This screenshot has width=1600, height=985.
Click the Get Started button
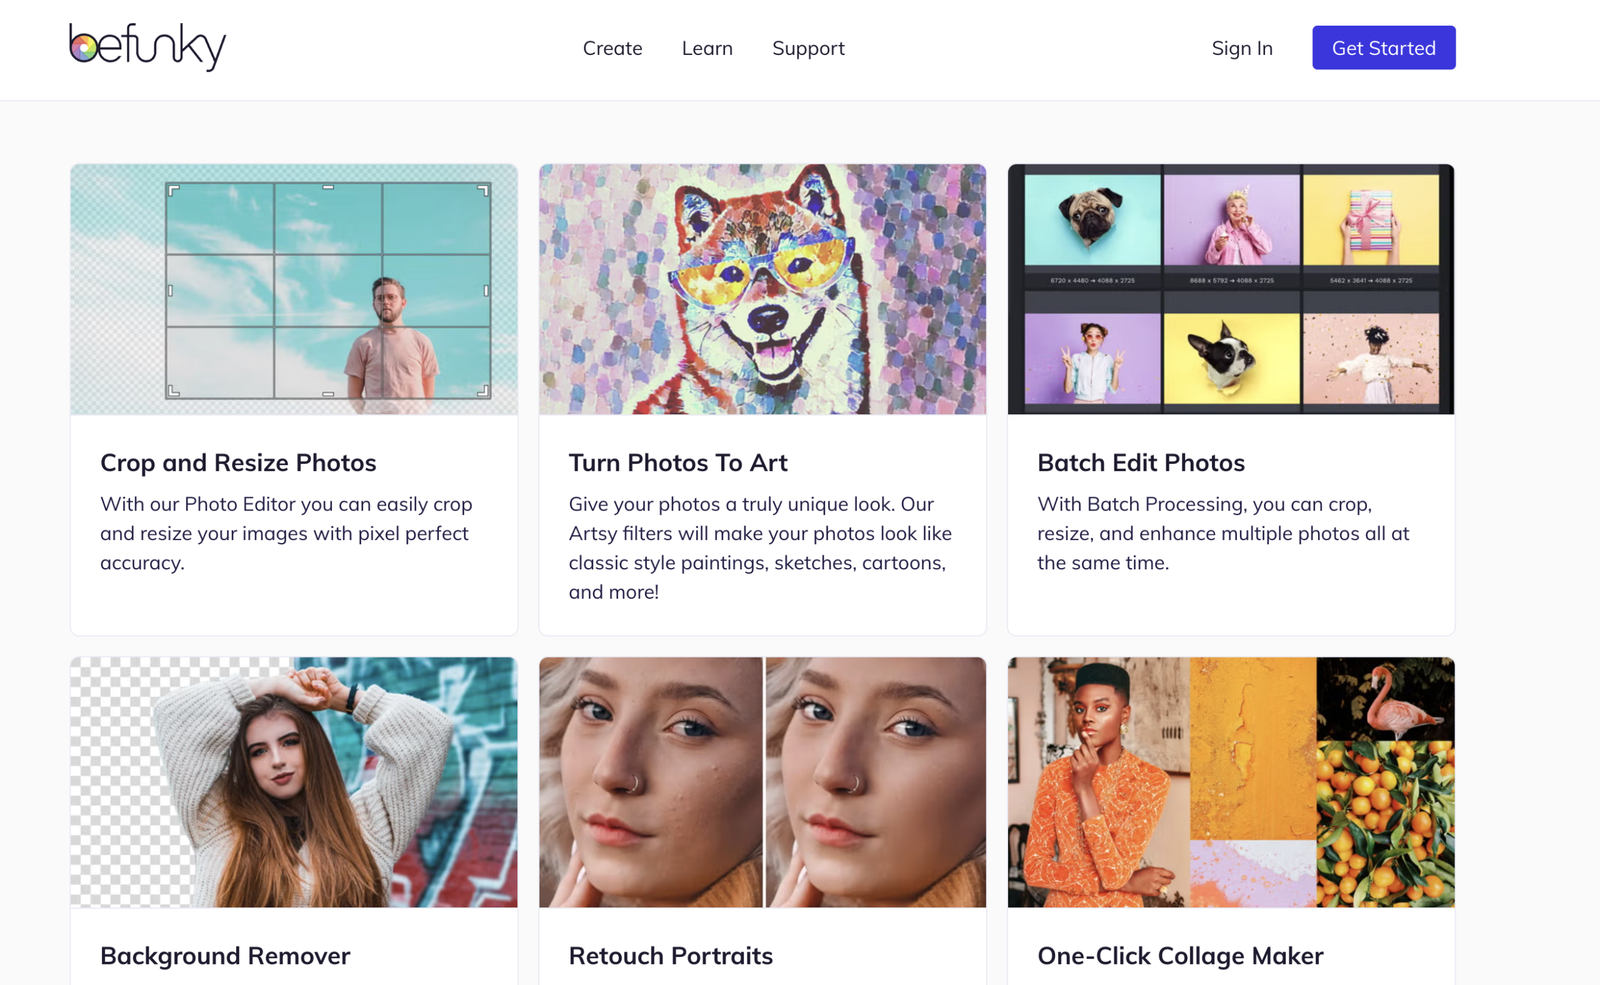1384,48
